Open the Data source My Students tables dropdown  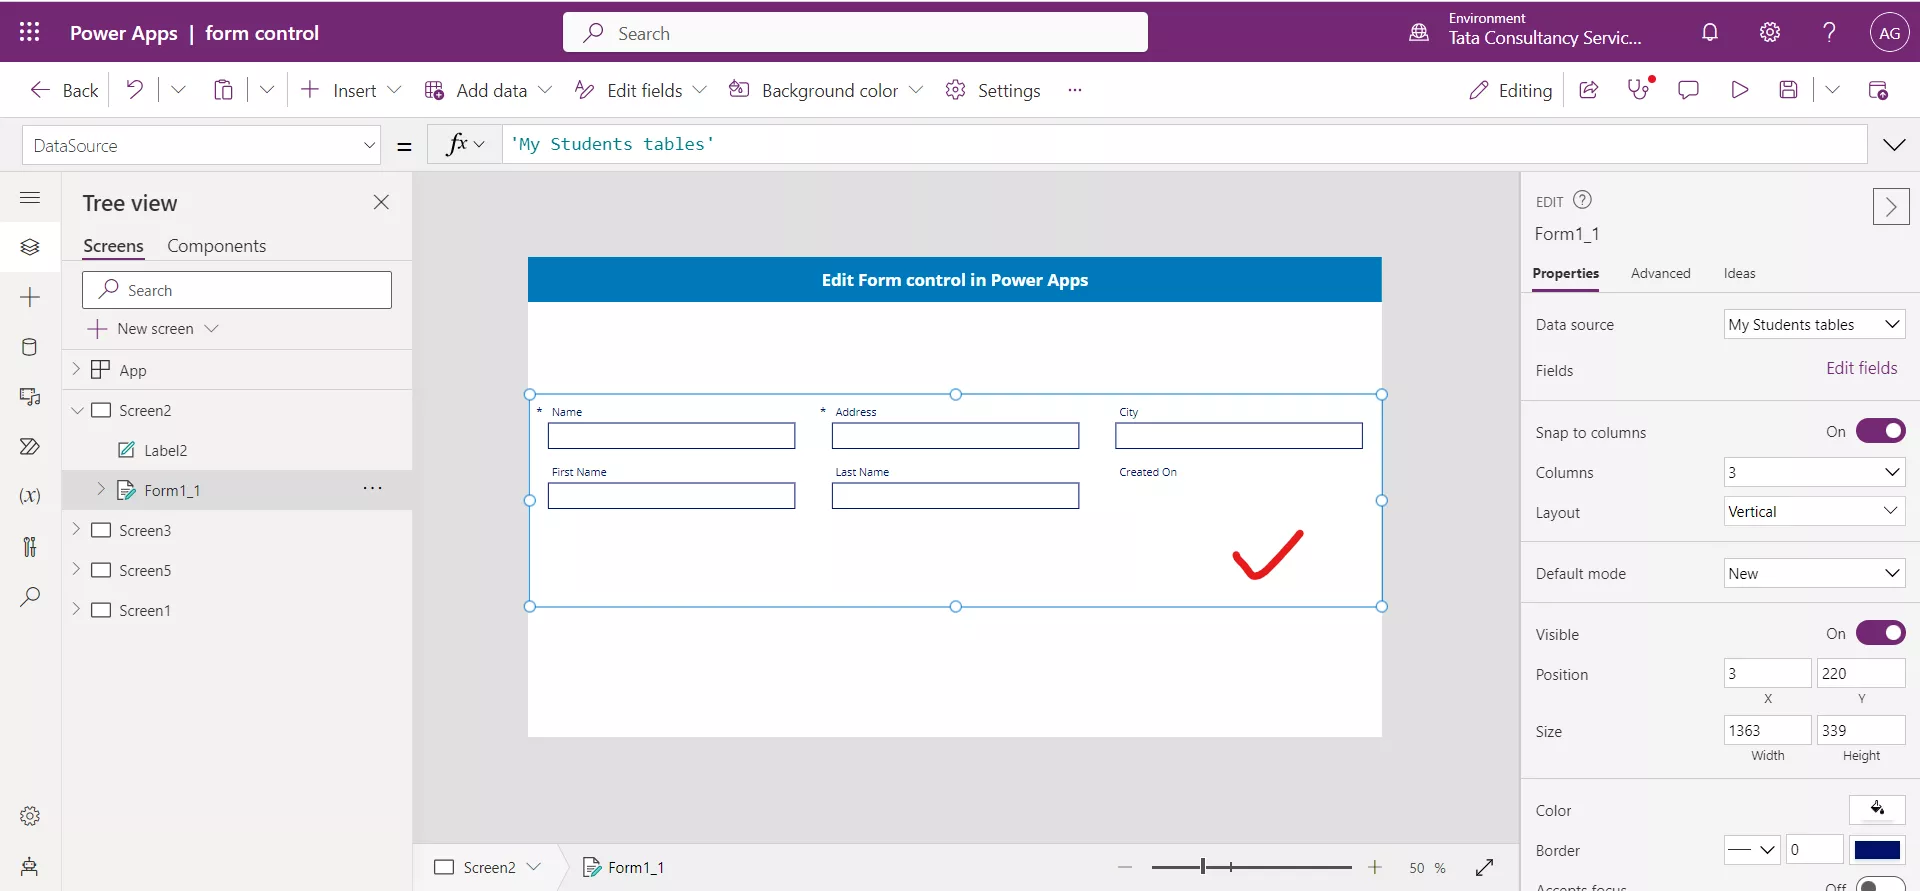[1814, 324]
